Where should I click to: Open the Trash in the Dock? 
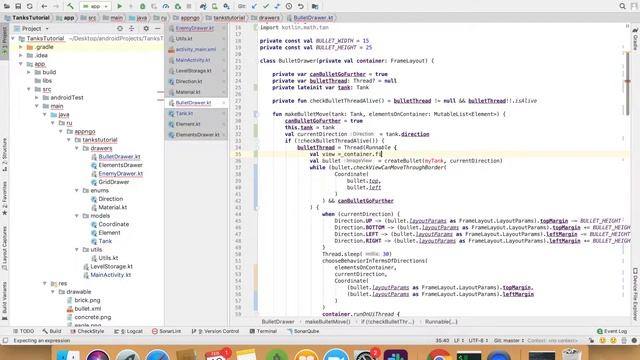pos(571,354)
